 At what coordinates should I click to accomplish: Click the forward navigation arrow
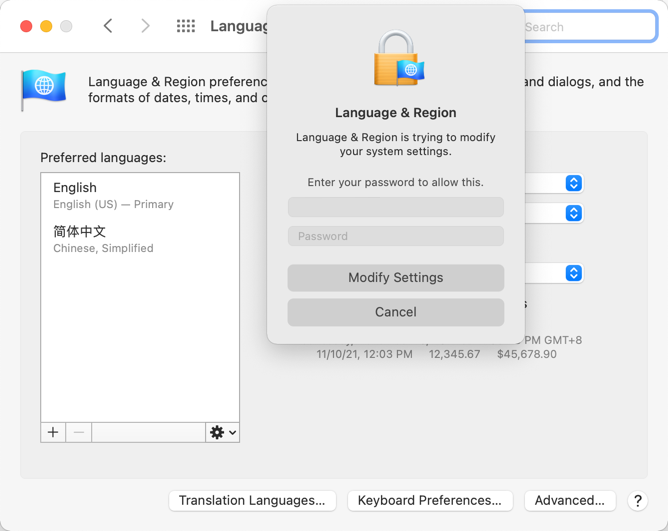[145, 26]
